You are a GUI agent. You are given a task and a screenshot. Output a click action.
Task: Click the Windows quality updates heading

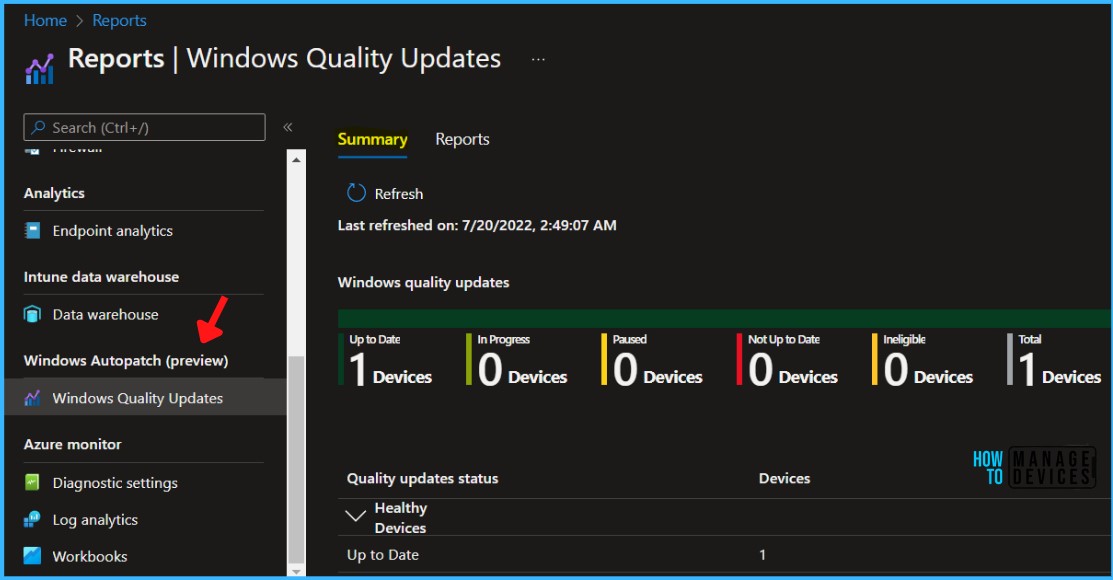tap(424, 283)
